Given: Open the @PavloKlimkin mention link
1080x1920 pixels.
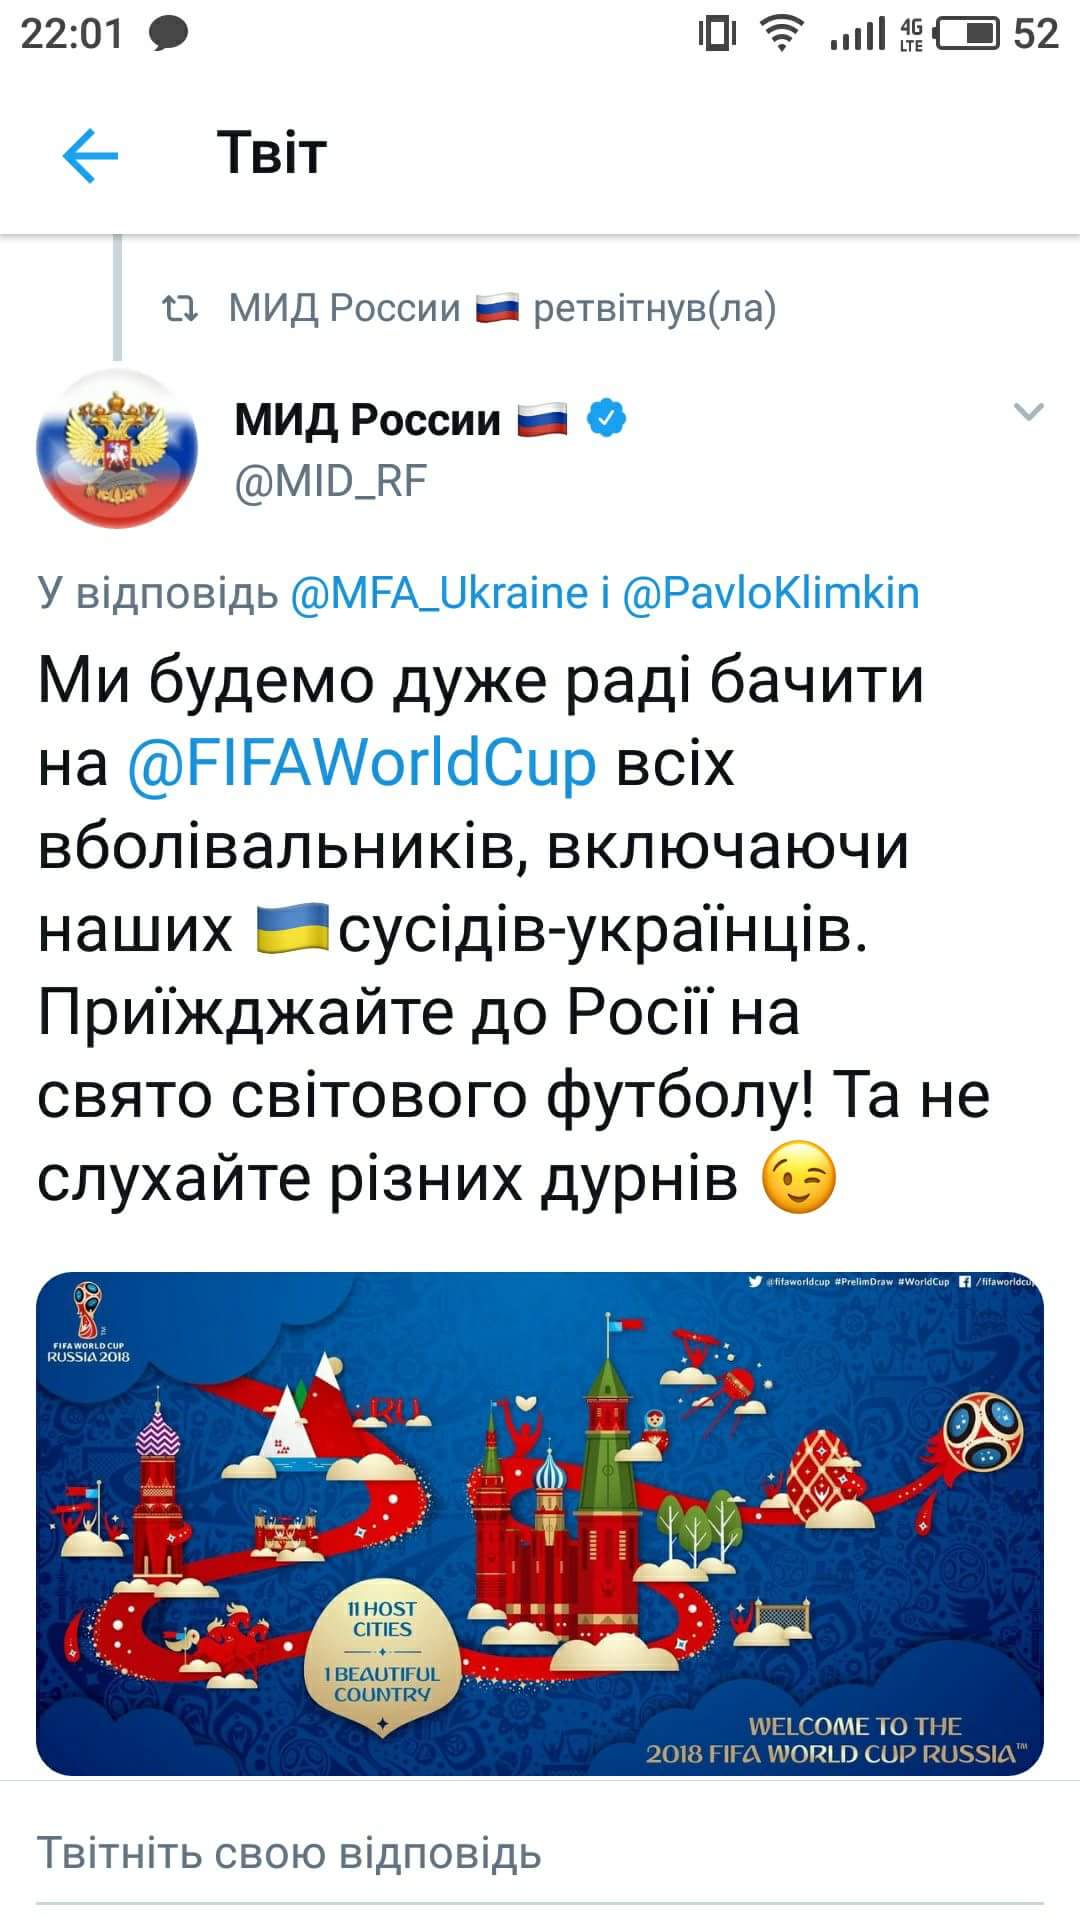Looking at the screenshot, I should click(770, 593).
